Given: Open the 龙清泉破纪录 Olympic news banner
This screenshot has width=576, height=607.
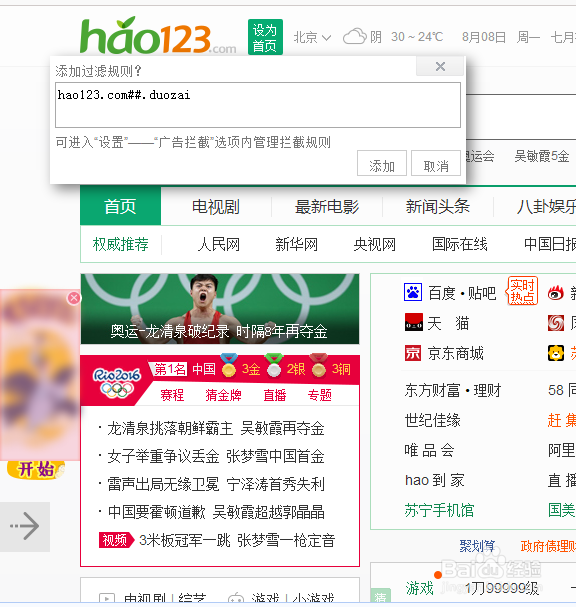Looking at the screenshot, I should pos(220,309).
